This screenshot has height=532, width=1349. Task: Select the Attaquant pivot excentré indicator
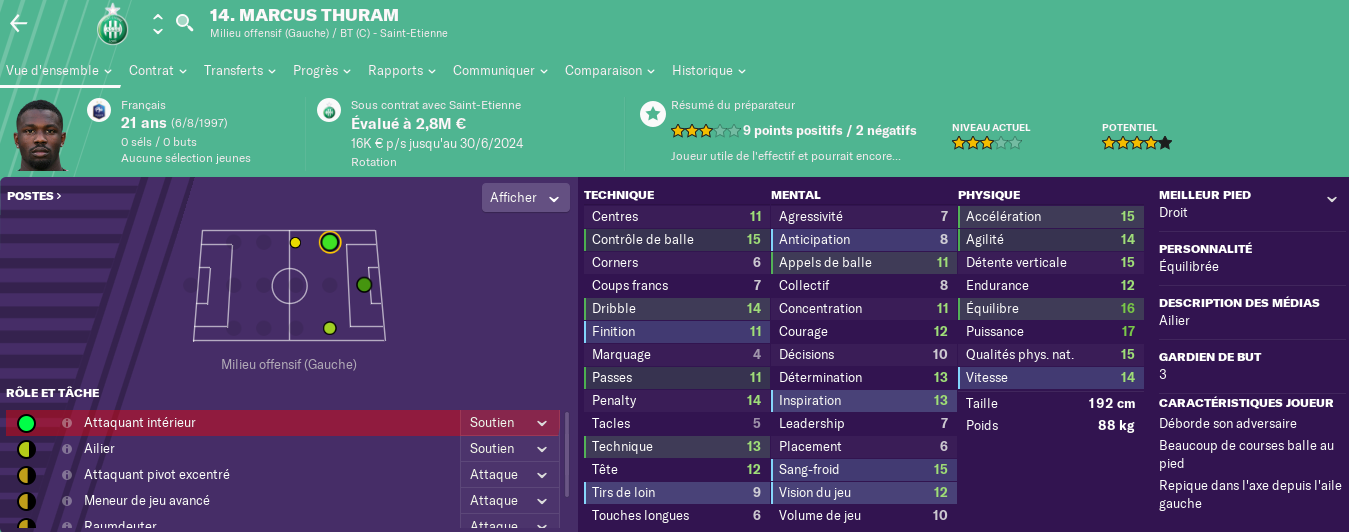click(26, 475)
